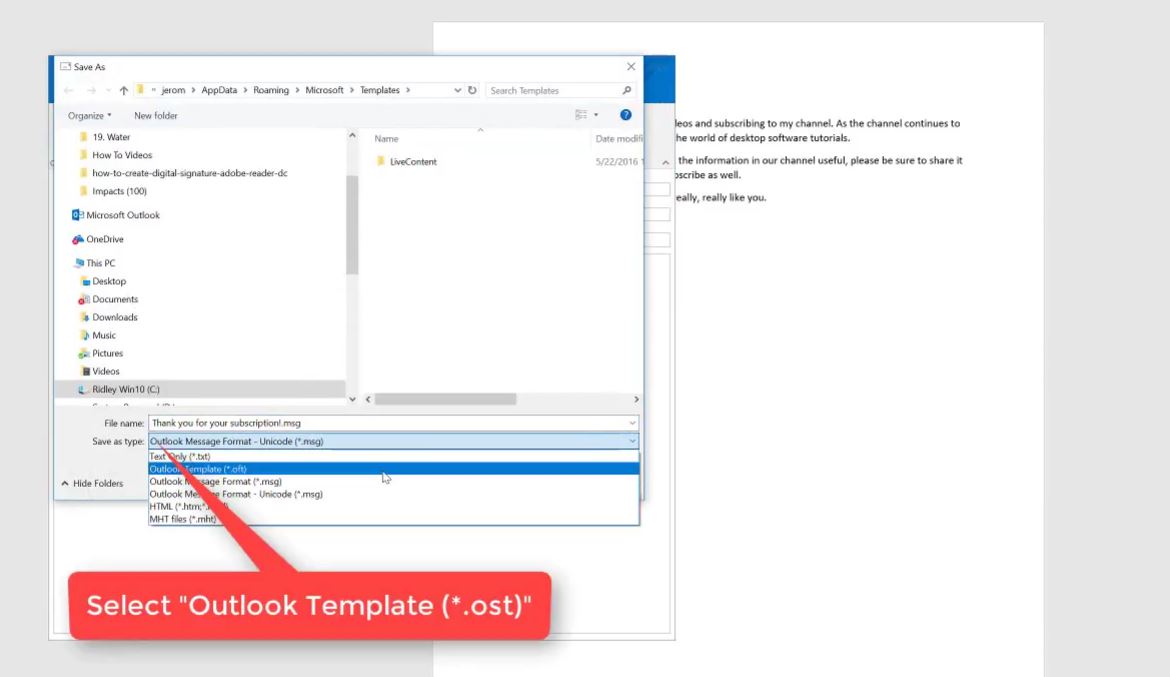
Task: Change view layout icon
Action: point(581,115)
